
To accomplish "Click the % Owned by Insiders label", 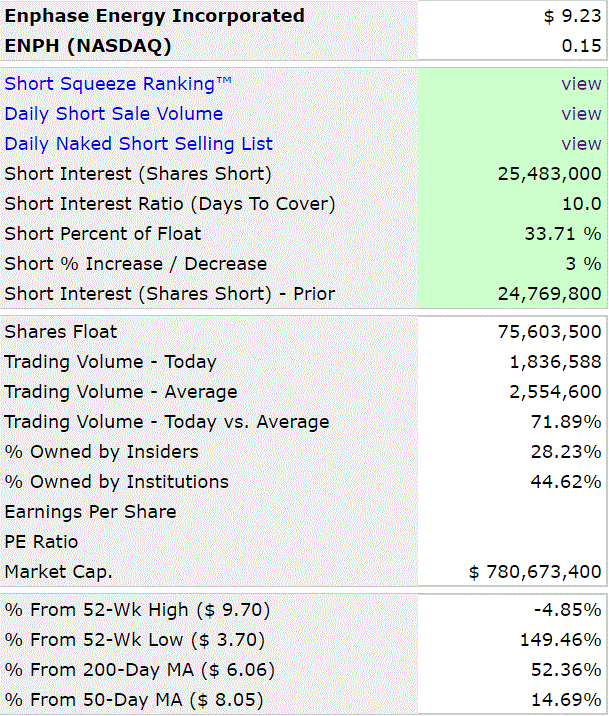I will (102, 452).
